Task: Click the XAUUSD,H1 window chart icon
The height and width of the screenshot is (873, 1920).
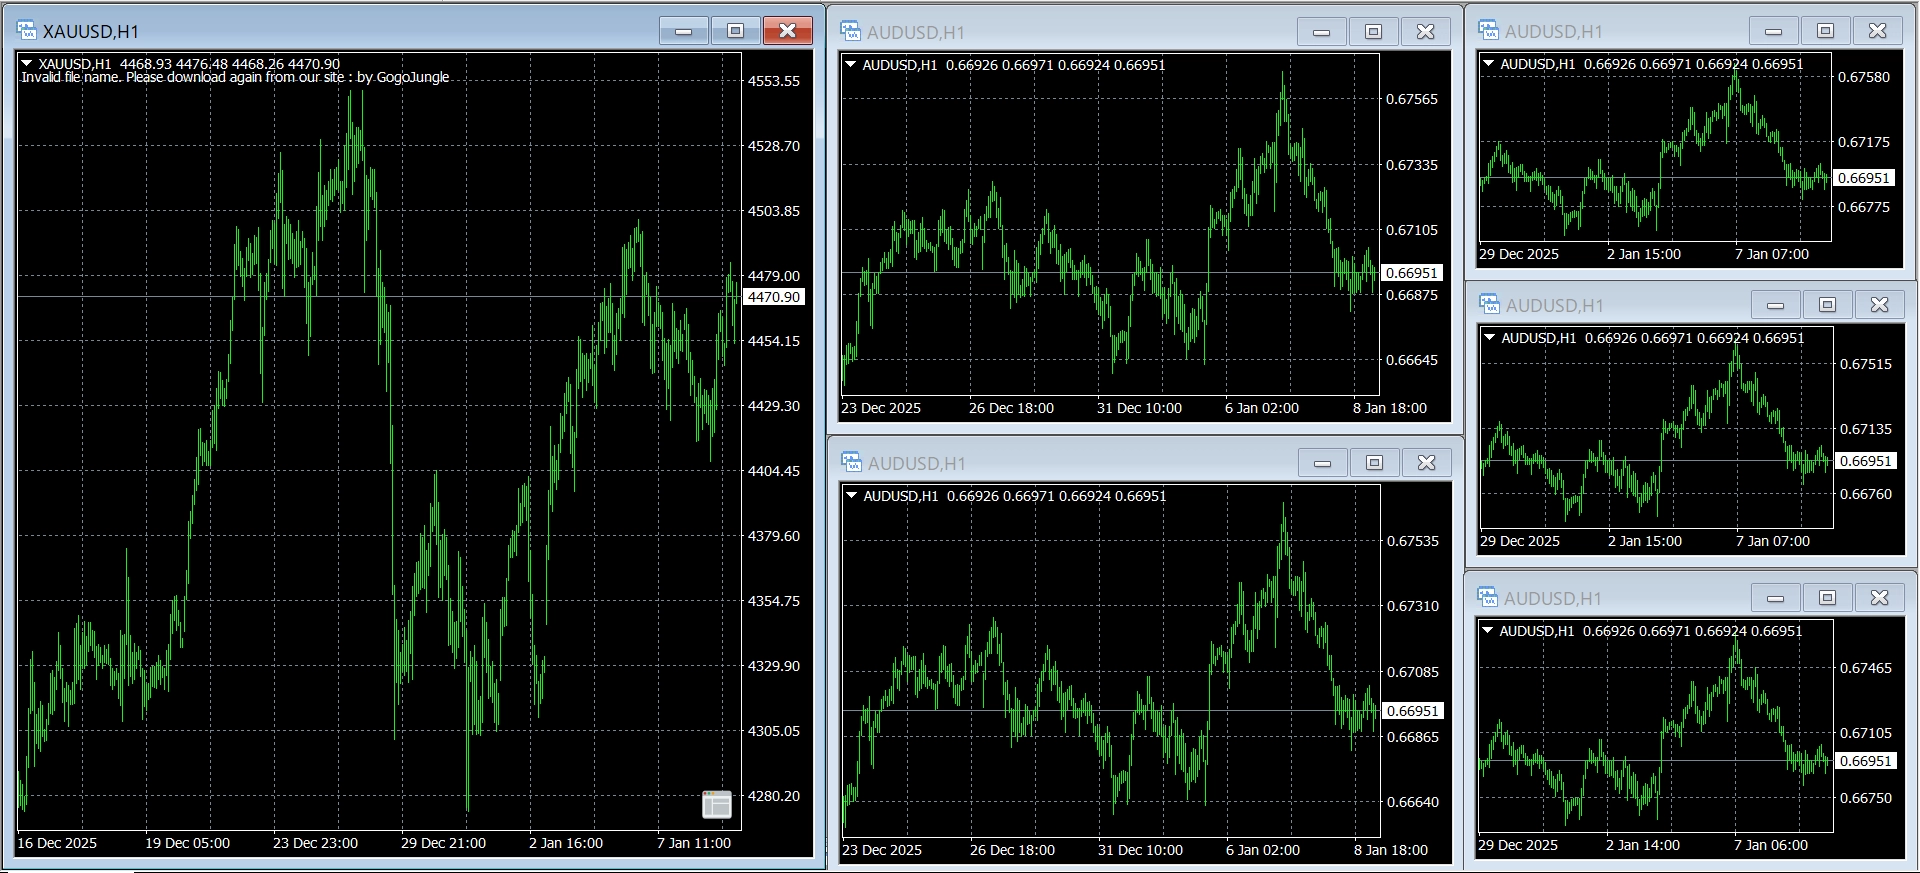Action: click(x=27, y=31)
